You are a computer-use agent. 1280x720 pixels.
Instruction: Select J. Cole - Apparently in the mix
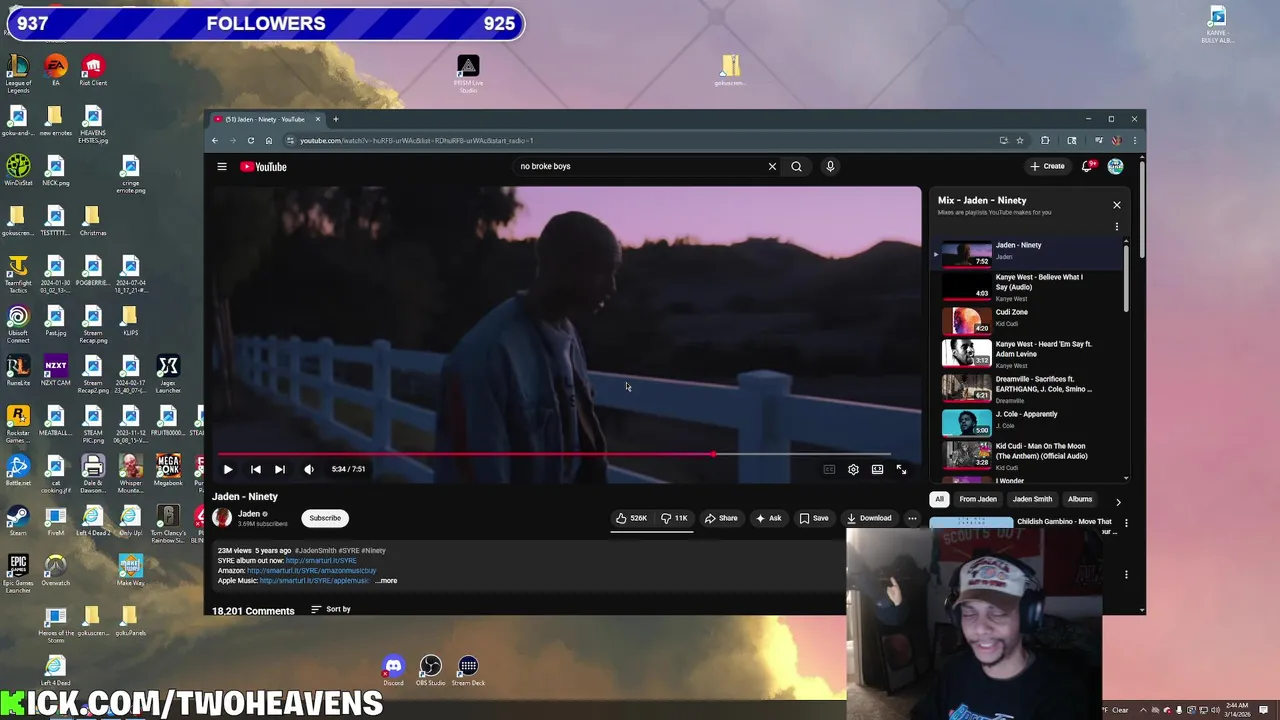pos(1030,421)
